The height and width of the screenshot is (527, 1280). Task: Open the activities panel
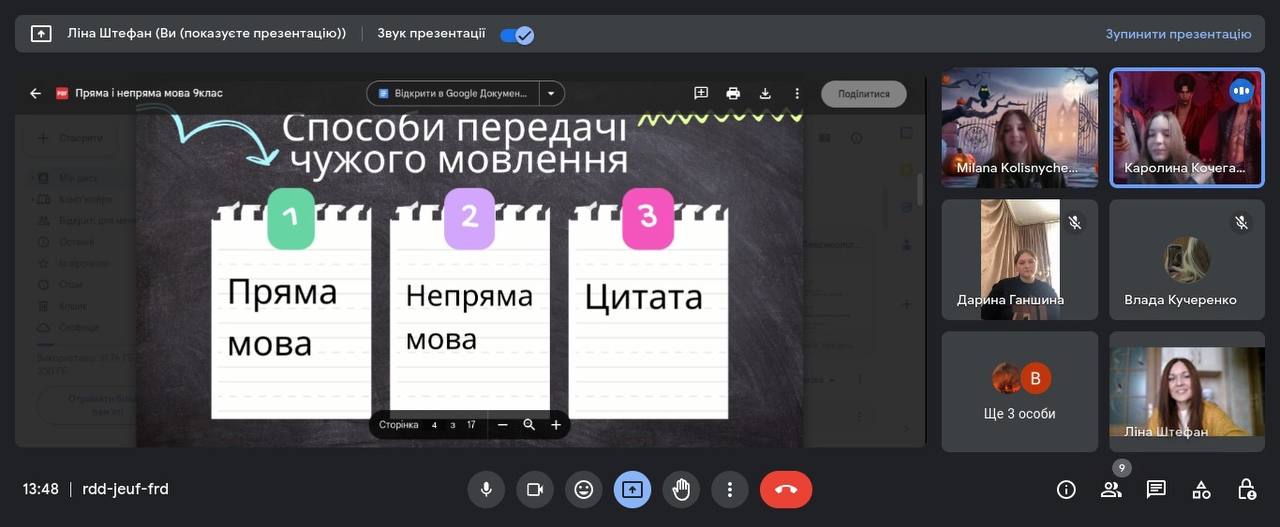point(1201,489)
